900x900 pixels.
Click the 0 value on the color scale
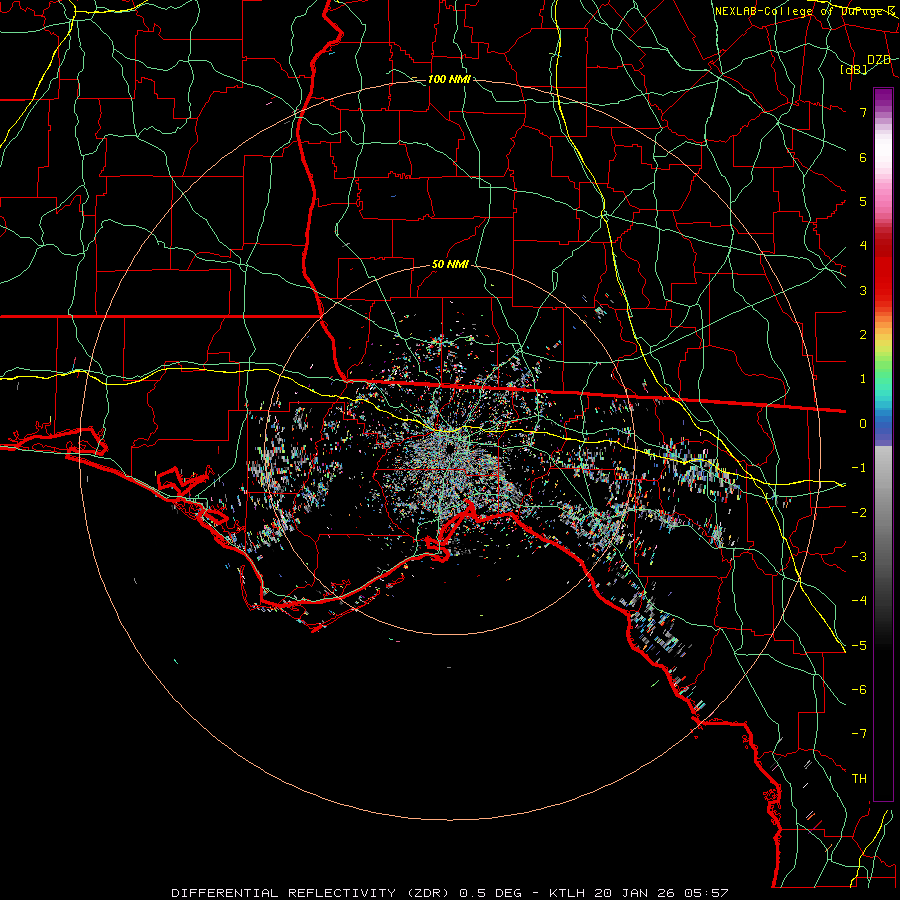click(x=863, y=424)
